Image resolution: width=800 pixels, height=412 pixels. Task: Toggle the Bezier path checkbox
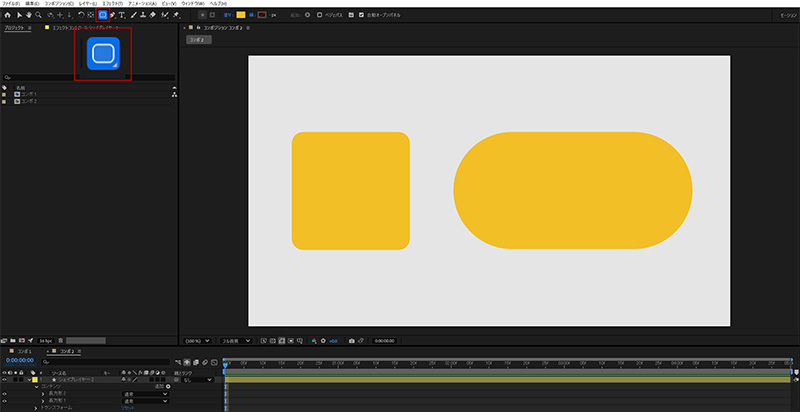pos(319,16)
